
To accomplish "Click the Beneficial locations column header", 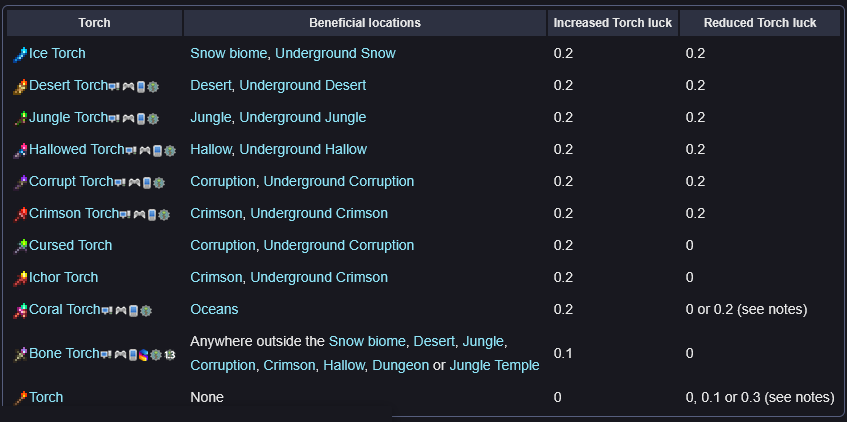I will click(x=365, y=23).
